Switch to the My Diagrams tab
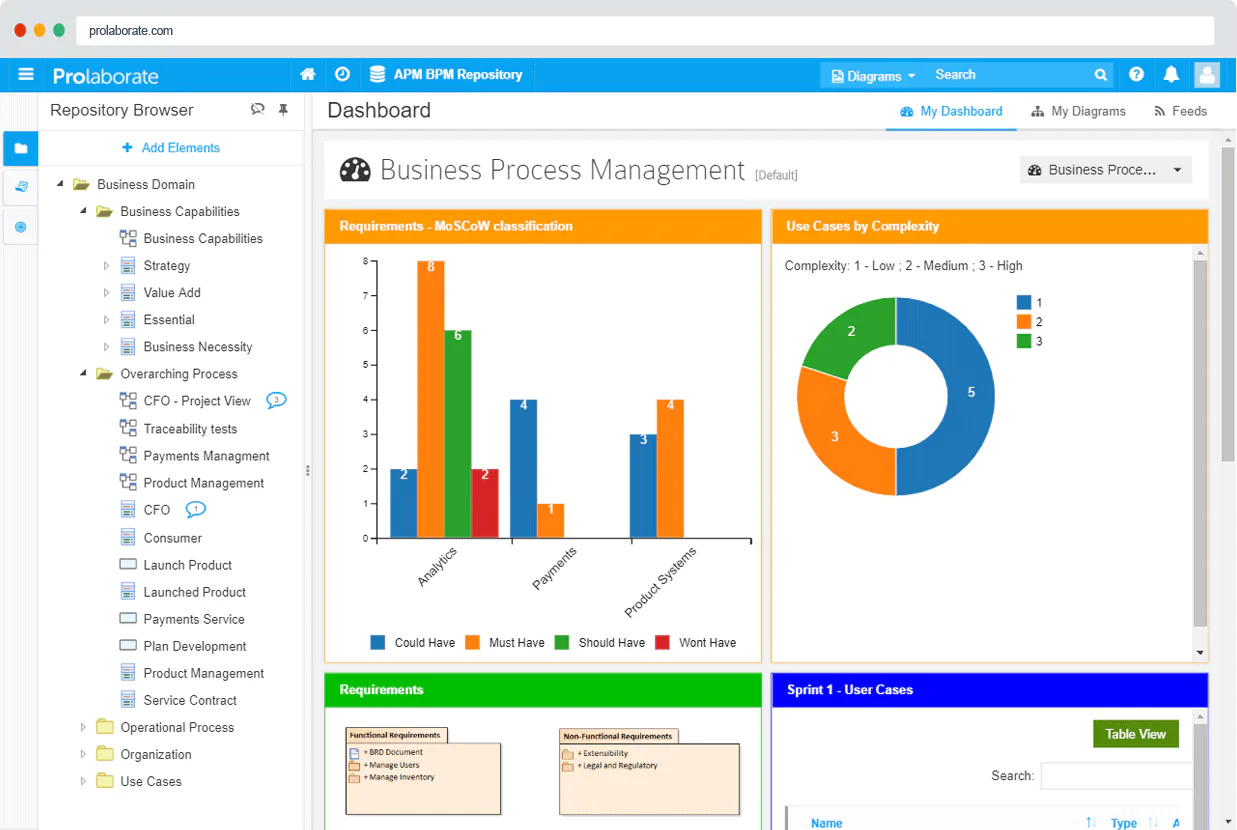The width and height of the screenshot is (1237, 830). 1079,111
